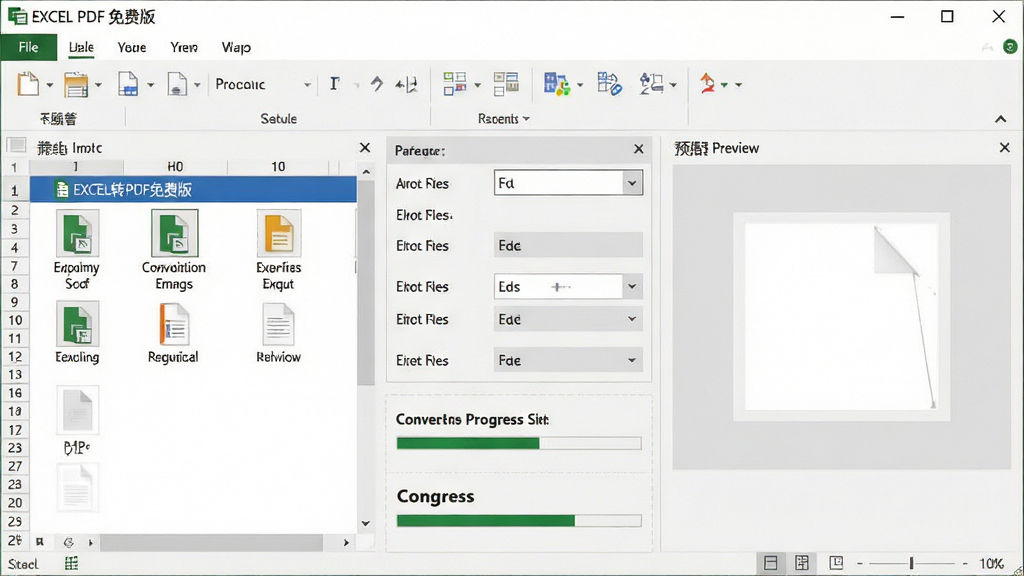Click the blue-green chart toolbar icon

(557, 84)
